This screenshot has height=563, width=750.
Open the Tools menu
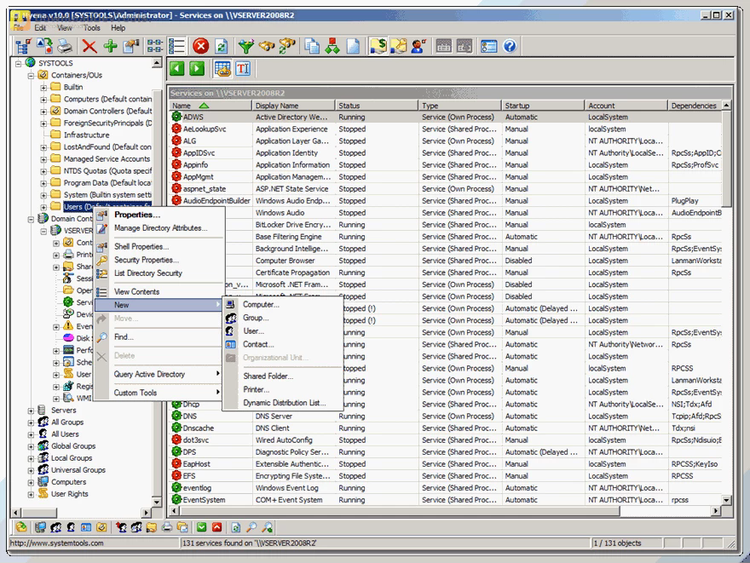point(91,28)
